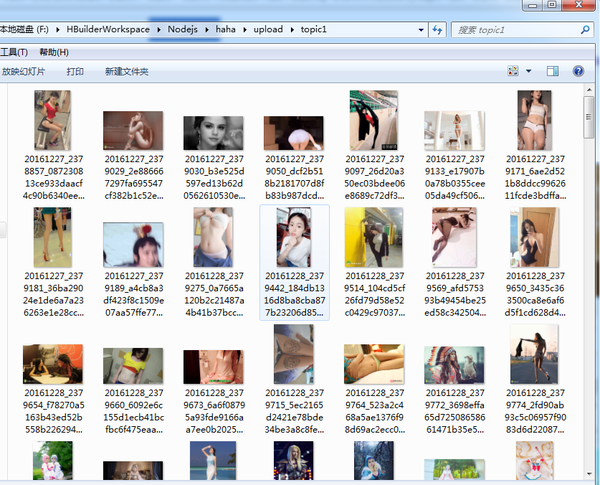600x485 pixels.
Task: Select thumbnail of file 20161227_2379171
Action: [535, 120]
